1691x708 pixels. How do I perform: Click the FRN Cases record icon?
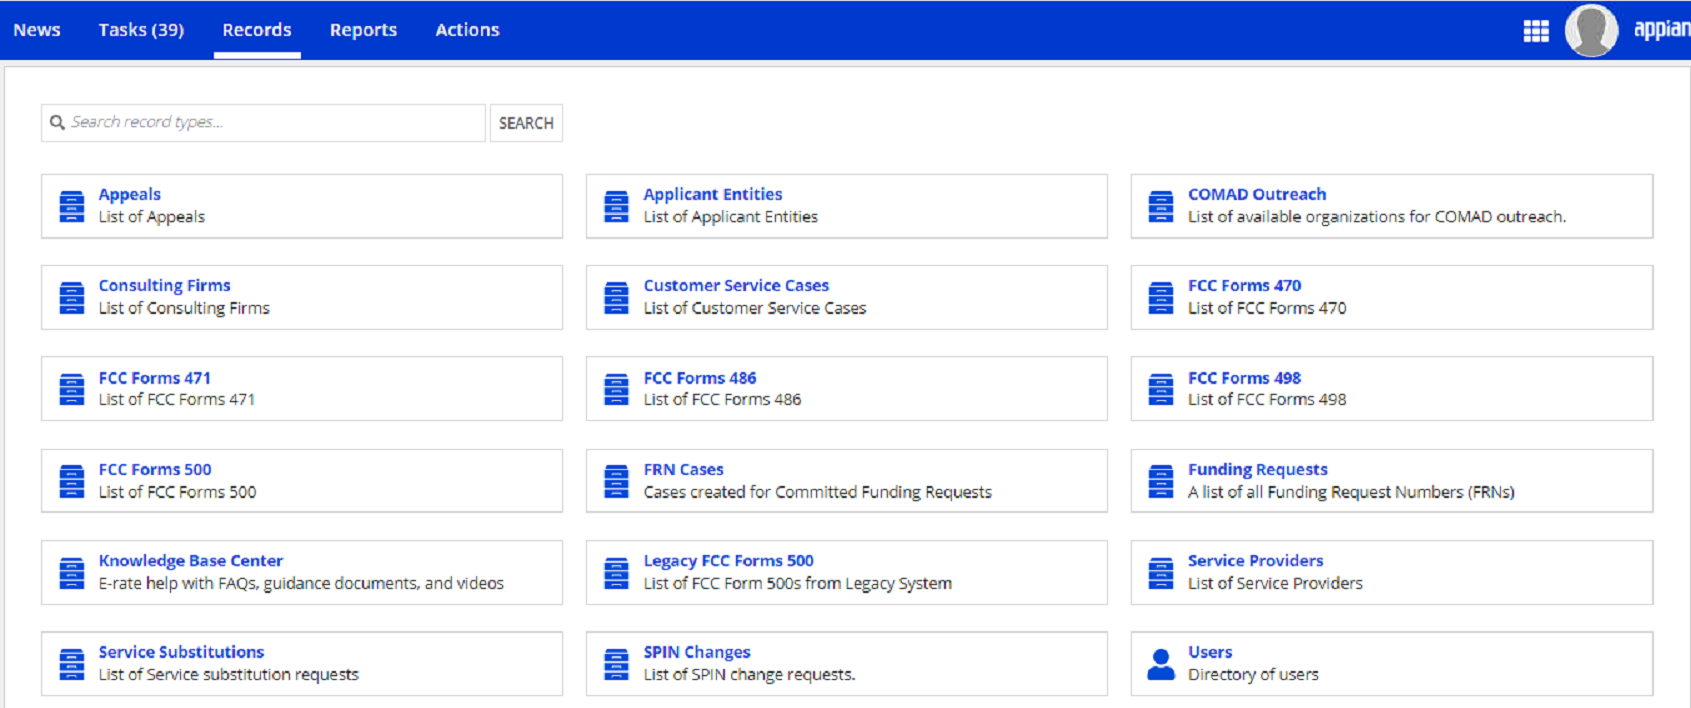[617, 481]
